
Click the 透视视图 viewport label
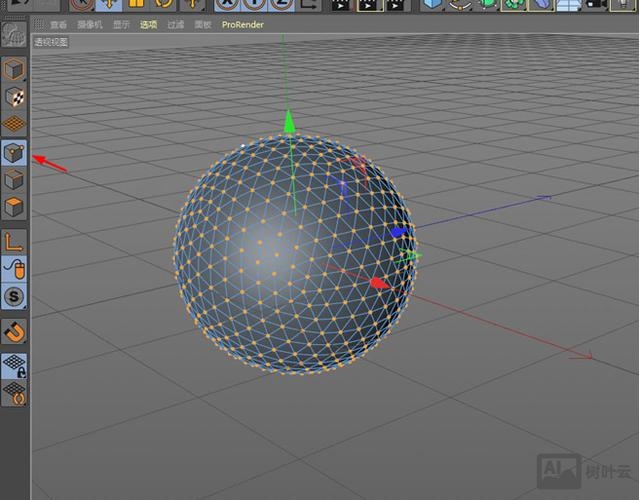coord(51,42)
